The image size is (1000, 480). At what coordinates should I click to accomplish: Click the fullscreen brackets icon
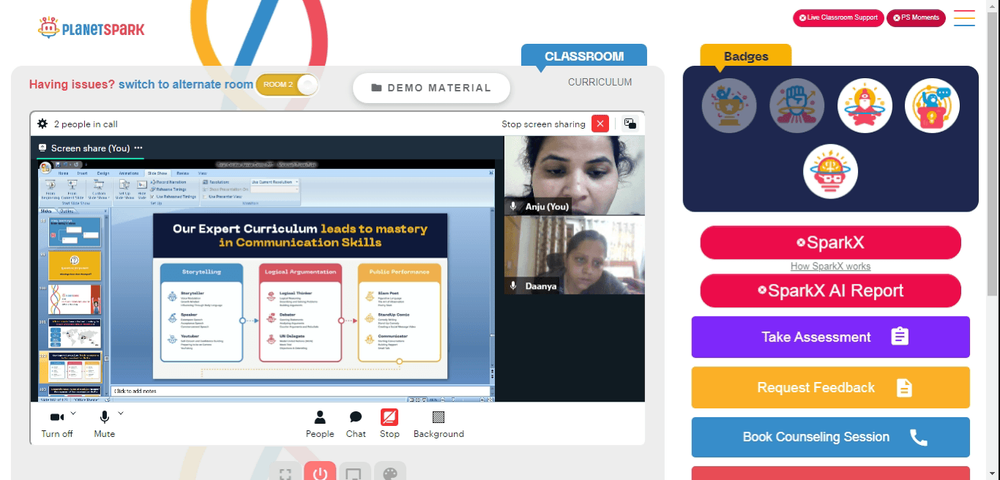(286, 474)
